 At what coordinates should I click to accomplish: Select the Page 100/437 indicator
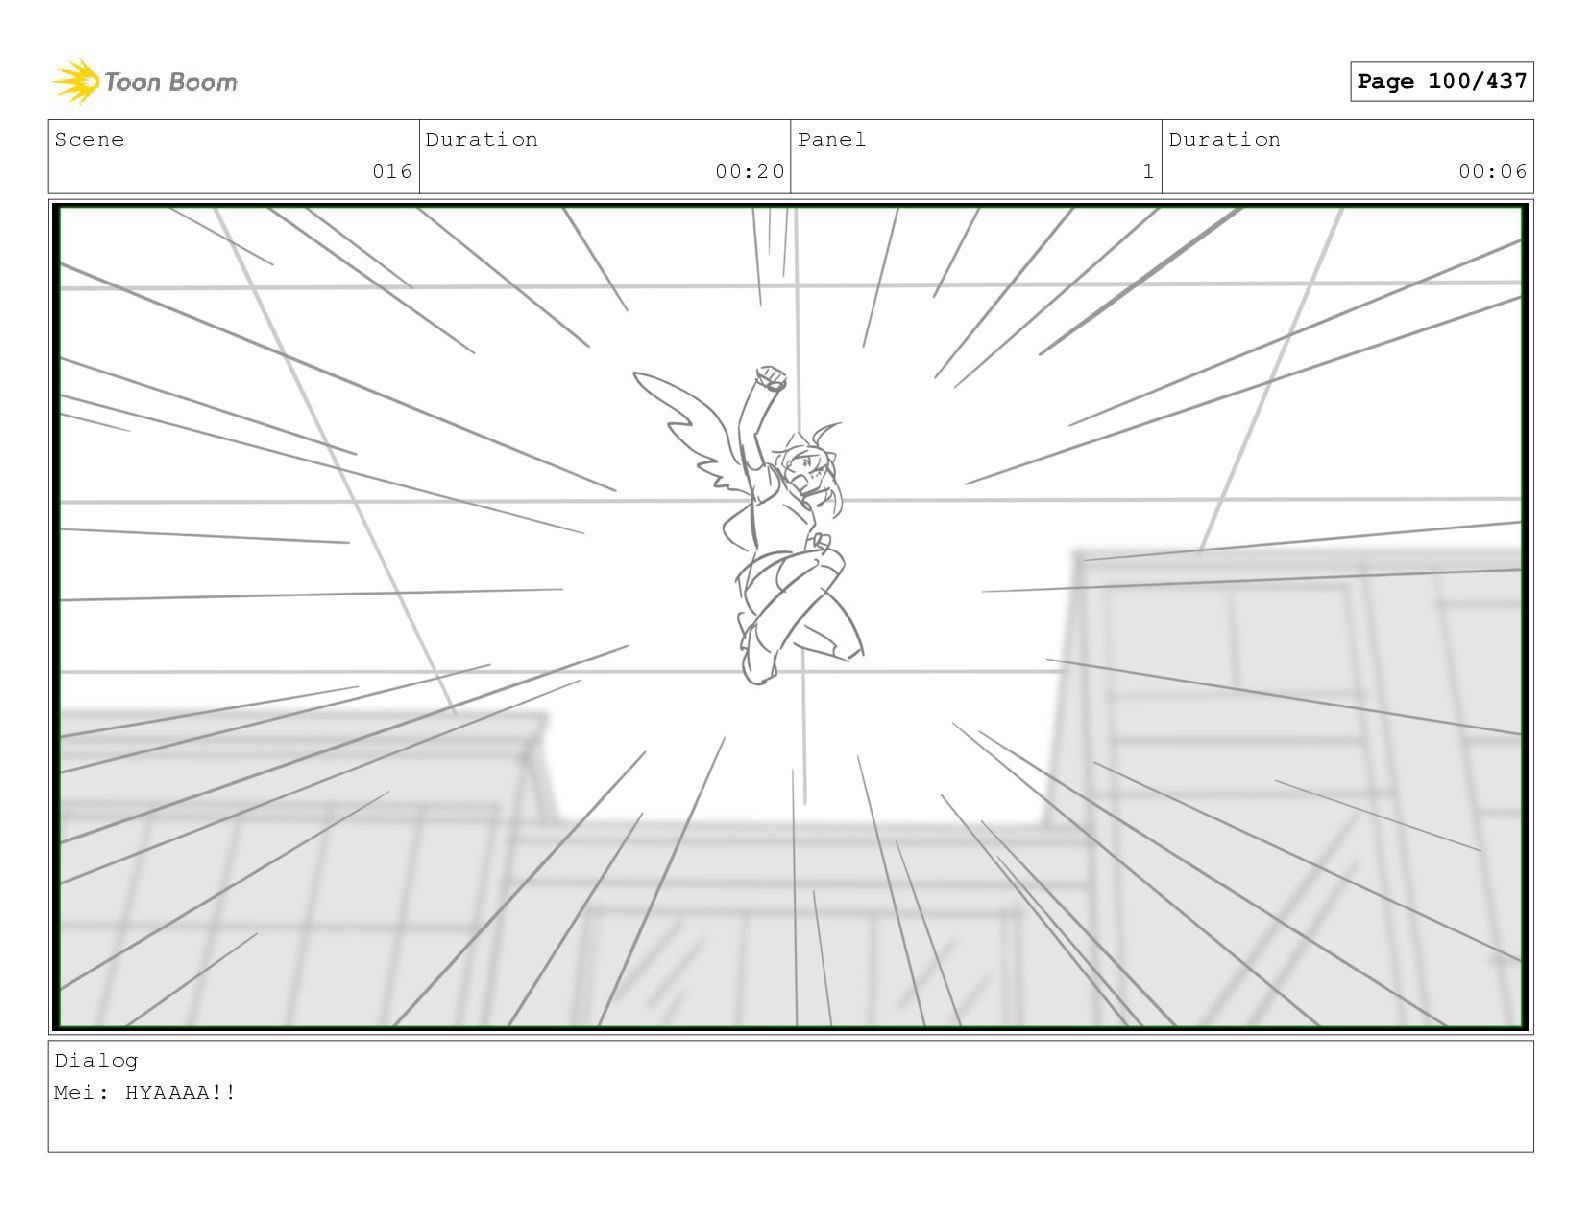coord(1441,81)
